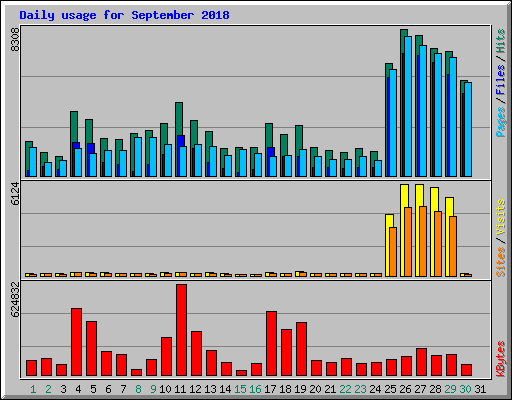Select the cyan pages bar for day 9

(153, 157)
